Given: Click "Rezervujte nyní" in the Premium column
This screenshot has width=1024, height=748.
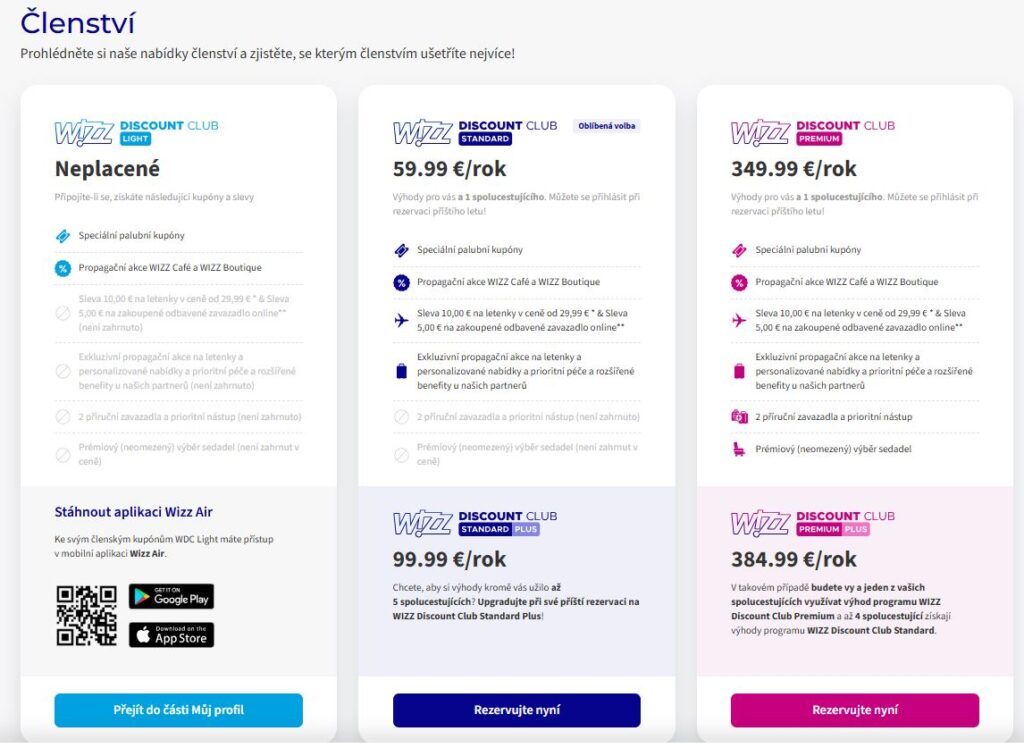Looking at the screenshot, I should (854, 710).
